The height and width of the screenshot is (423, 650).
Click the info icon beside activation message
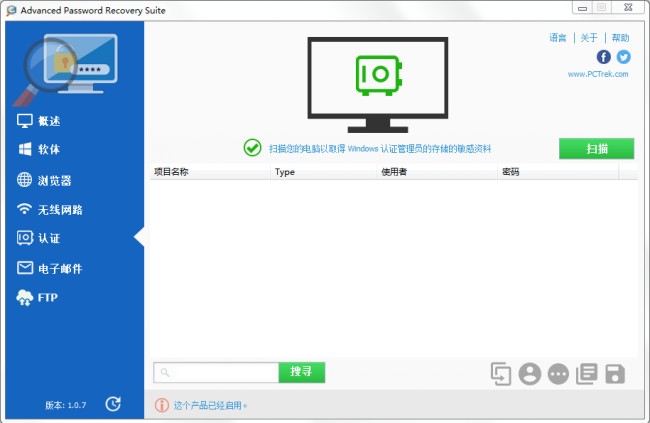(x=162, y=405)
